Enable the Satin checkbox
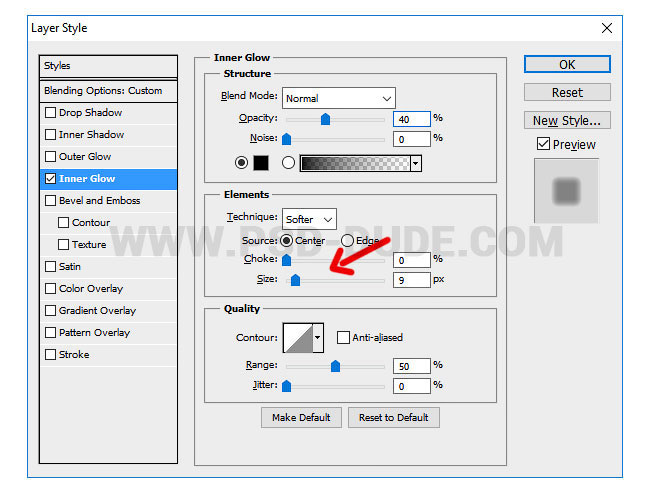650x495 pixels. point(50,266)
